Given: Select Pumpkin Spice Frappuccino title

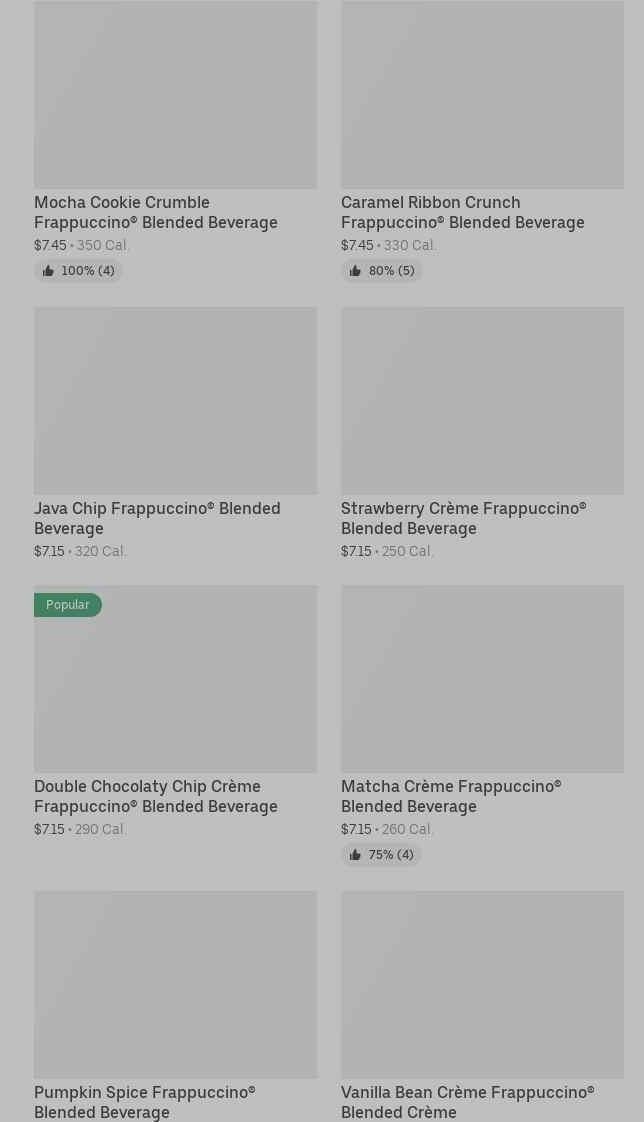Looking at the screenshot, I should pos(145,1102).
